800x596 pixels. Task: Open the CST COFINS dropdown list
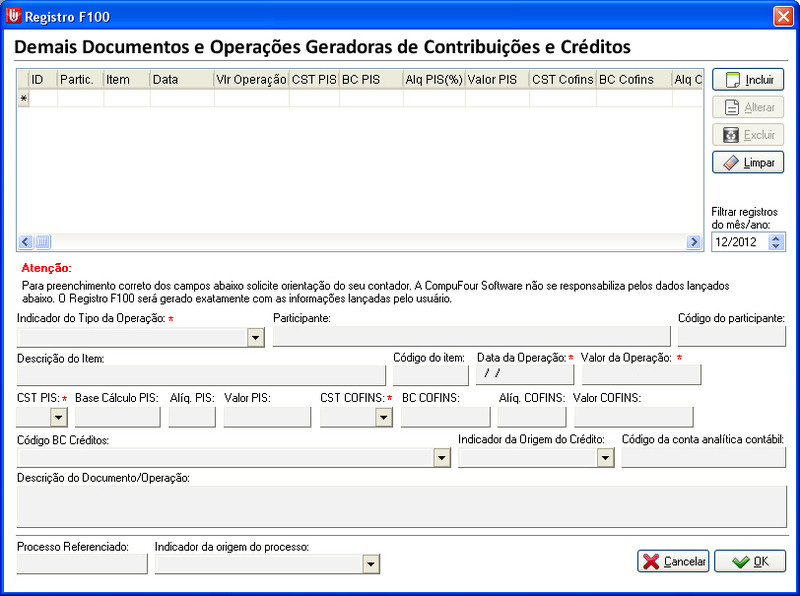click(383, 417)
